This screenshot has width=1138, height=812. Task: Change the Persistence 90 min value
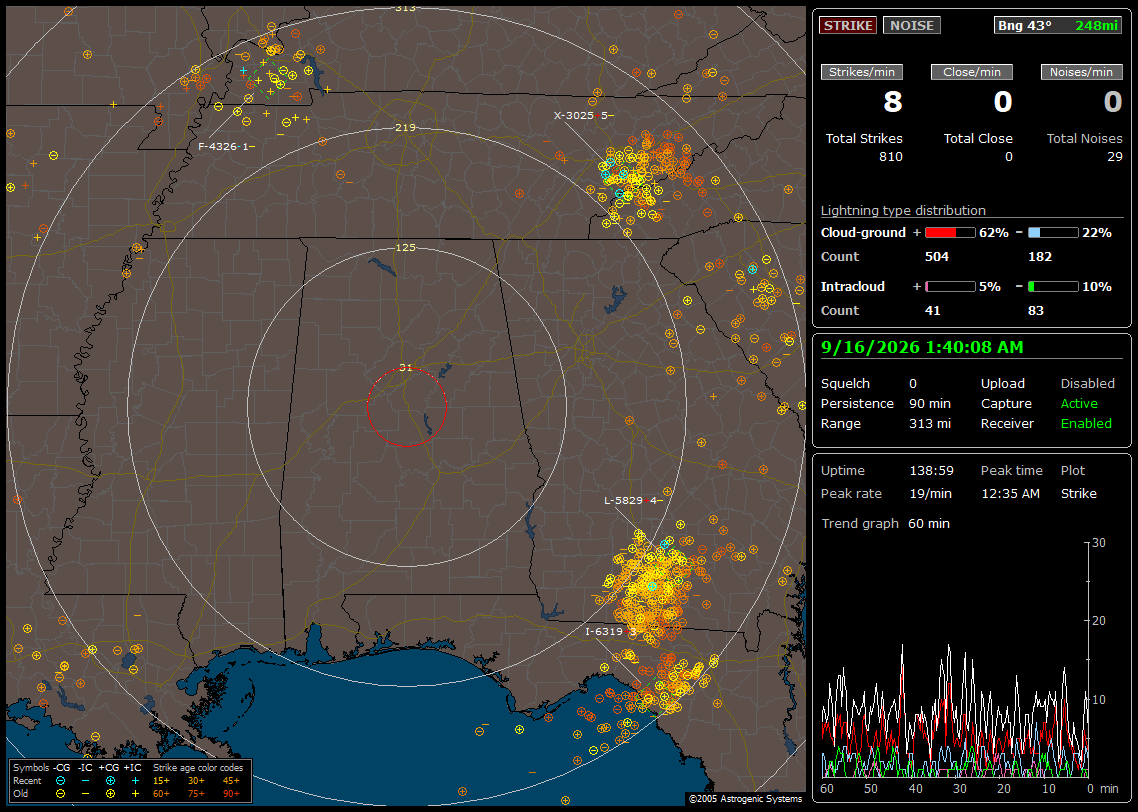coord(930,403)
